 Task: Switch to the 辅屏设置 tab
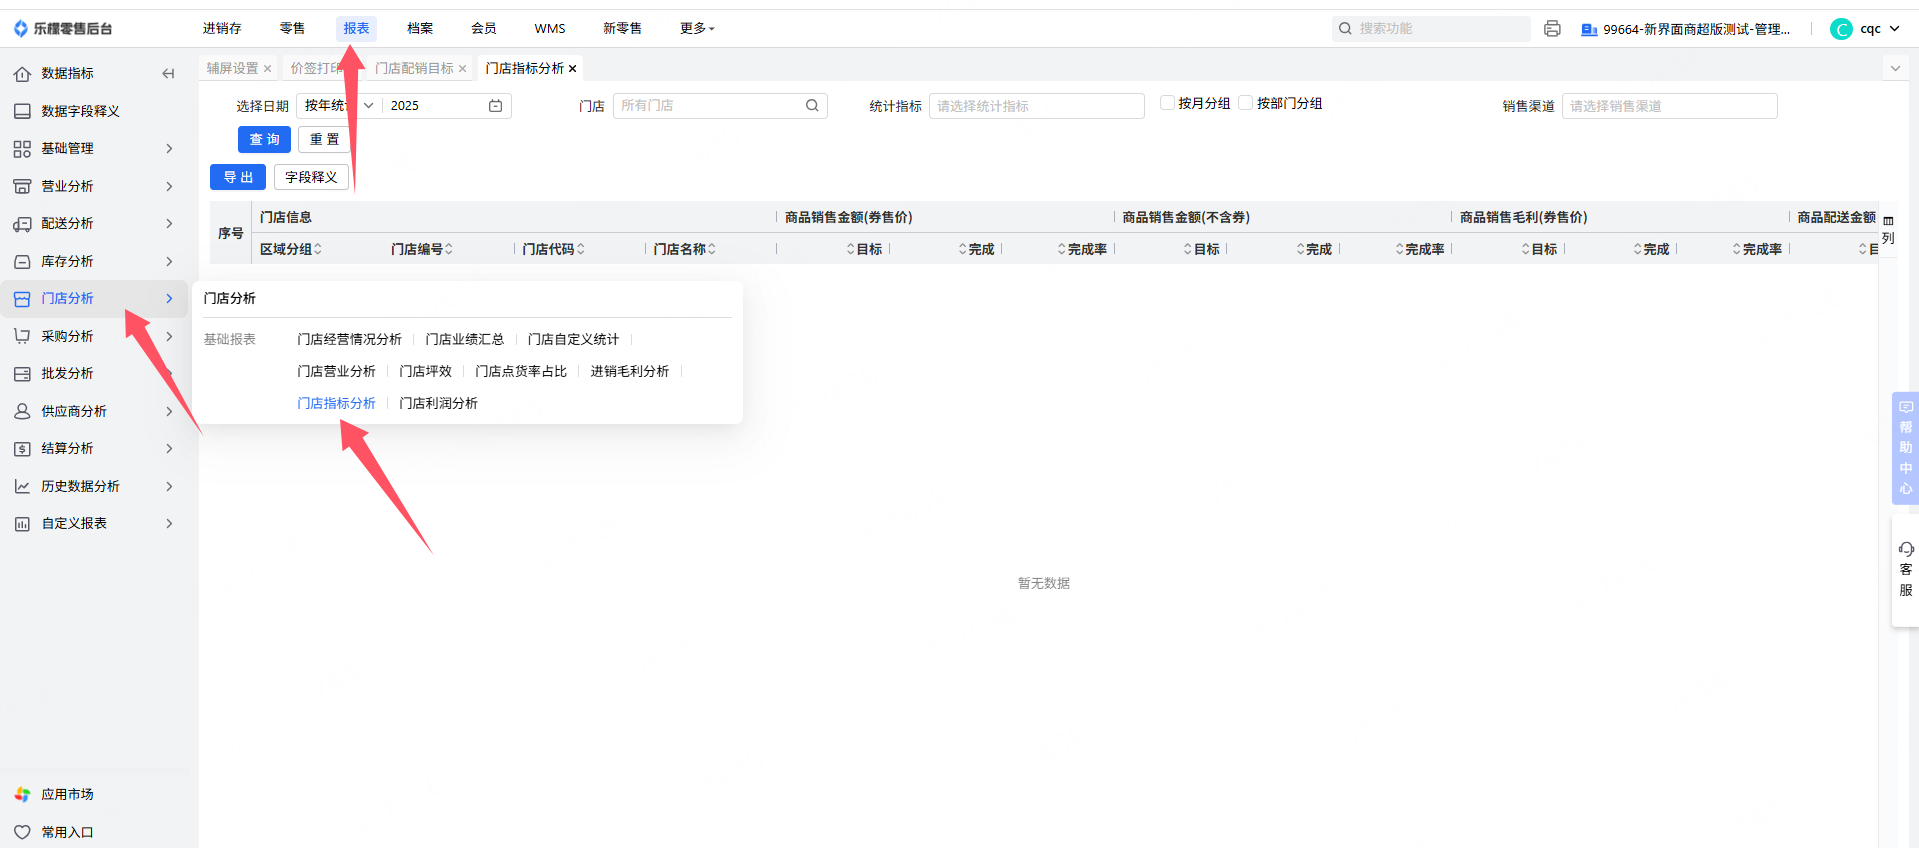232,69
